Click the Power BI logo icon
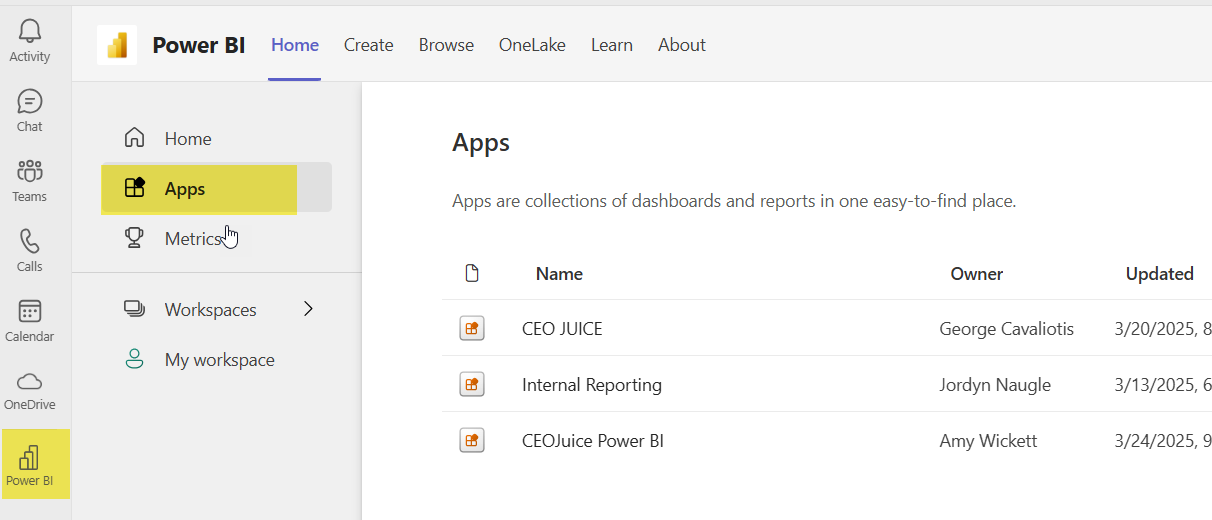This screenshot has width=1212, height=520. (117, 45)
